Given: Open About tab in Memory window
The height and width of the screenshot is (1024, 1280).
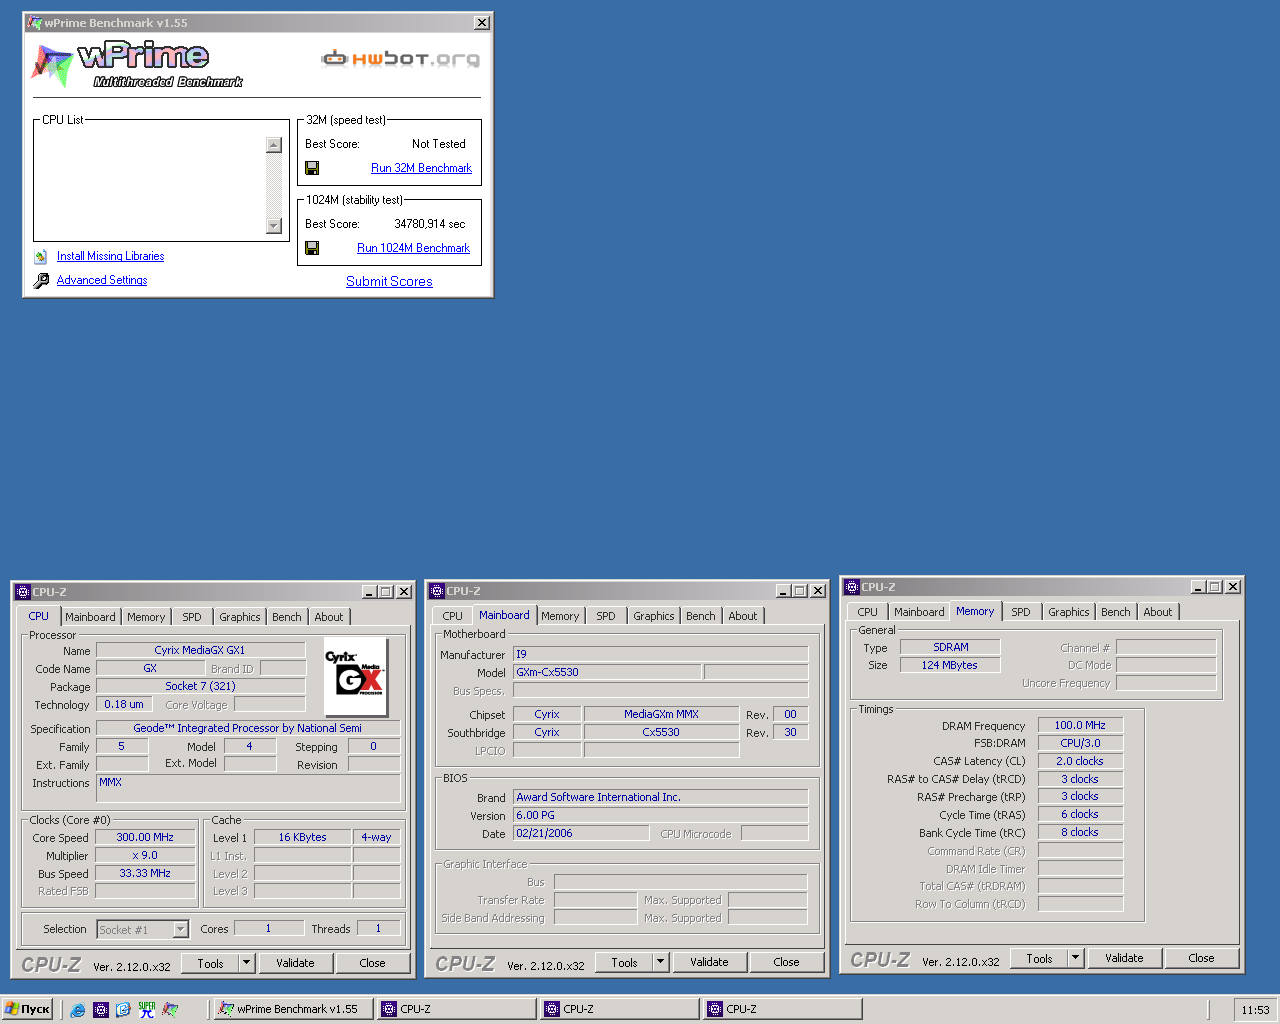Looking at the screenshot, I should [x=1158, y=612].
